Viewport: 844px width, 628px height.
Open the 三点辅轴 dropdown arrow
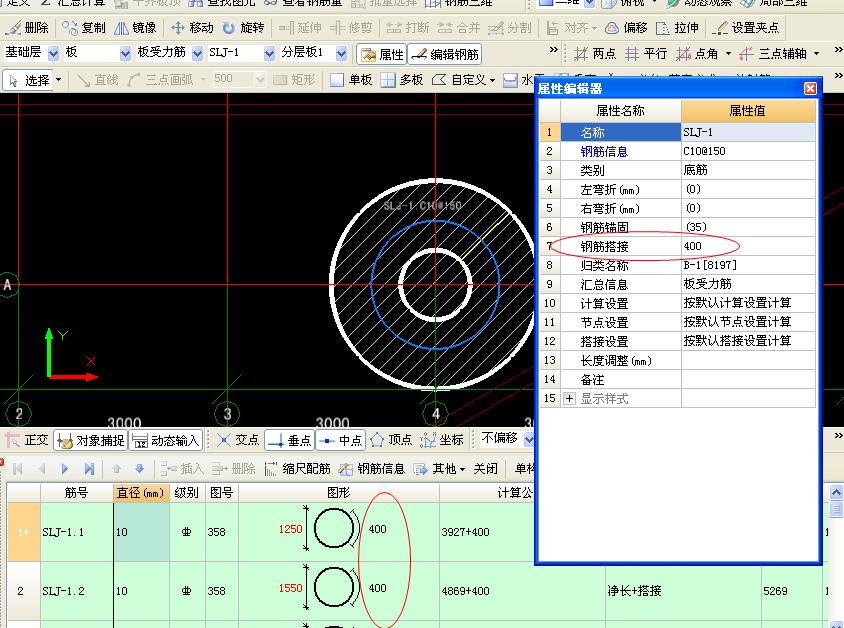tap(817, 54)
